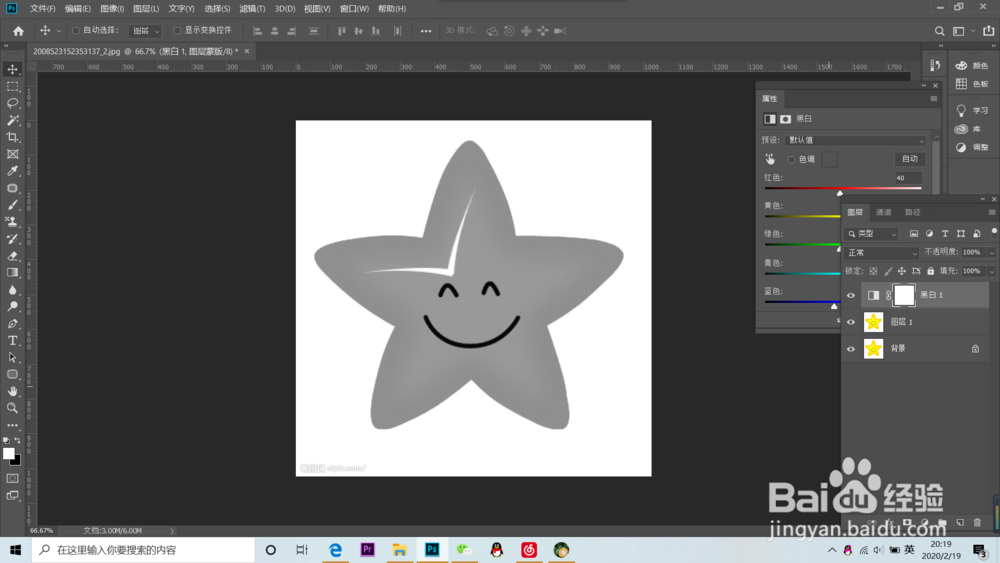The height and width of the screenshot is (563, 1000).
Task: Open the 预设 preset dropdown
Action: pos(856,141)
